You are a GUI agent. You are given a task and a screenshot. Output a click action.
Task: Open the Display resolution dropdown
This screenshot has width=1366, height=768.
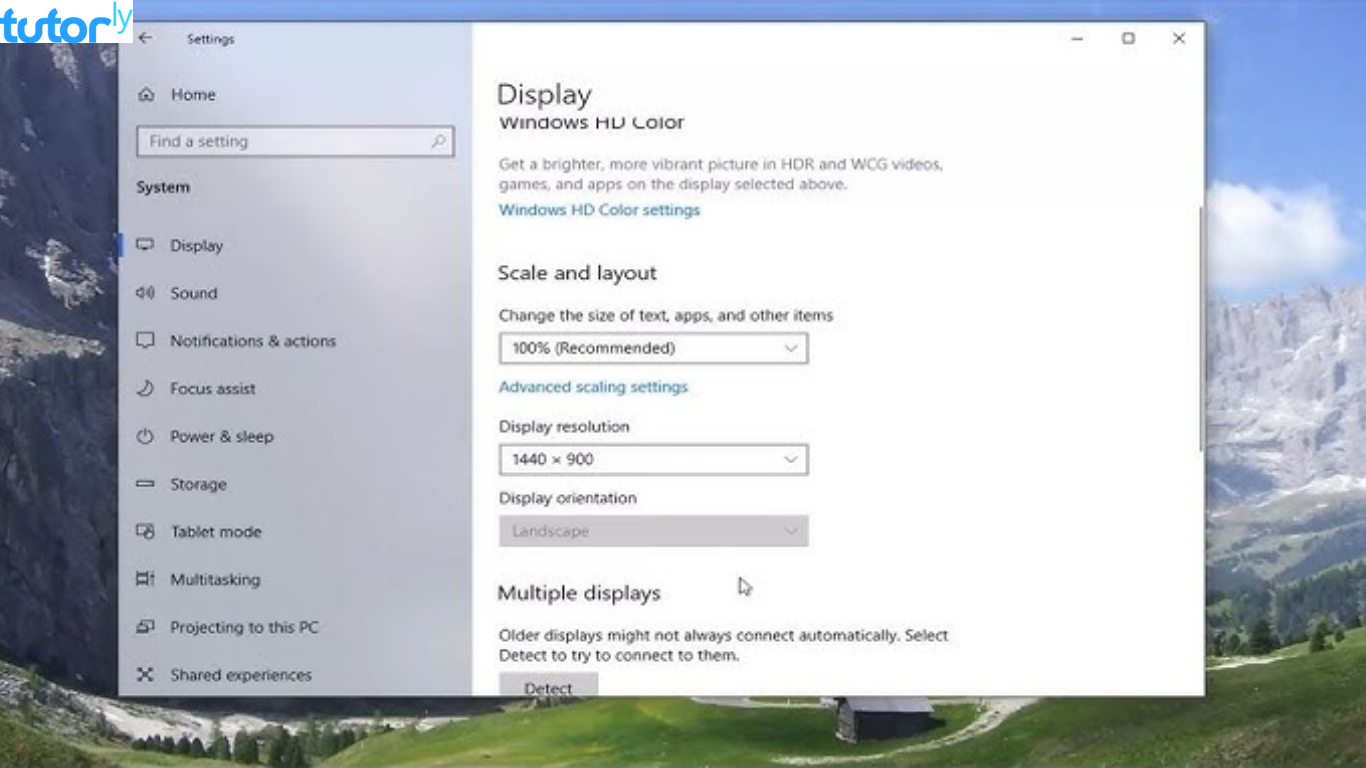point(653,459)
